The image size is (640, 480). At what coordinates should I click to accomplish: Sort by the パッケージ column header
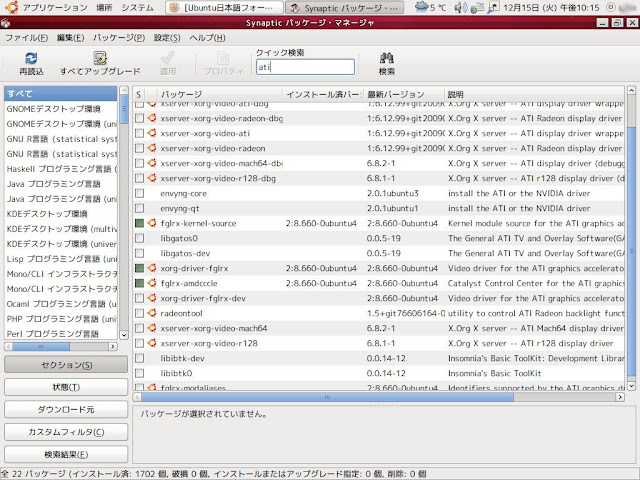click(220, 94)
